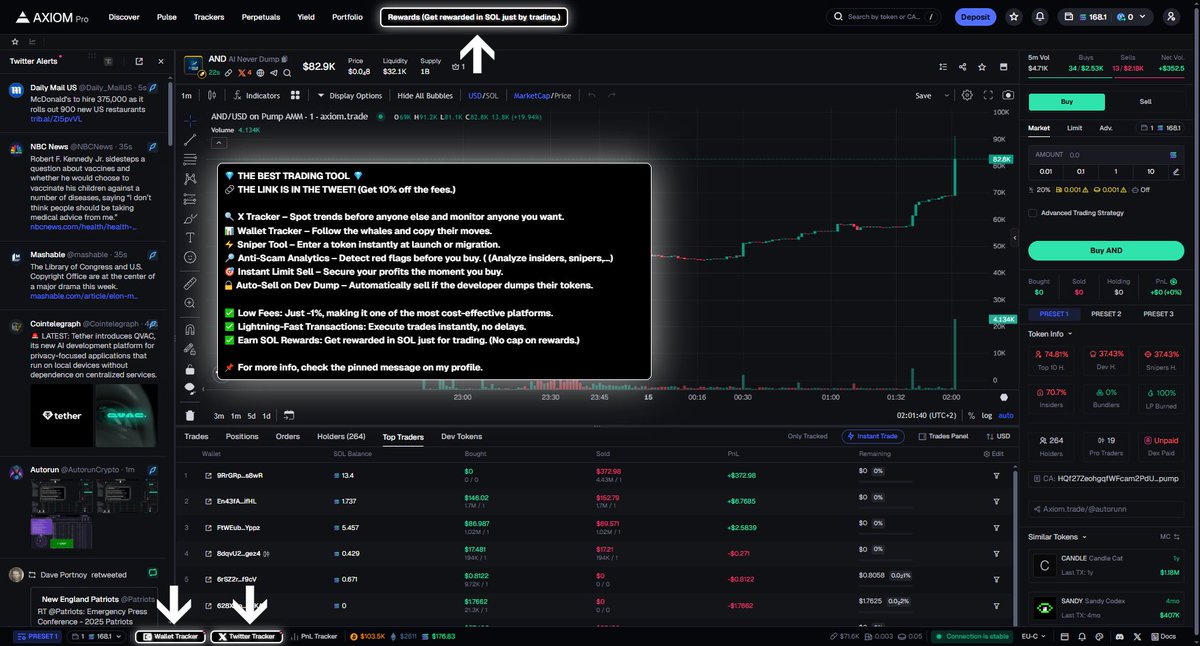Copy the AND token name
Viewport: 1200px width, 646px height.
tap(285, 60)
